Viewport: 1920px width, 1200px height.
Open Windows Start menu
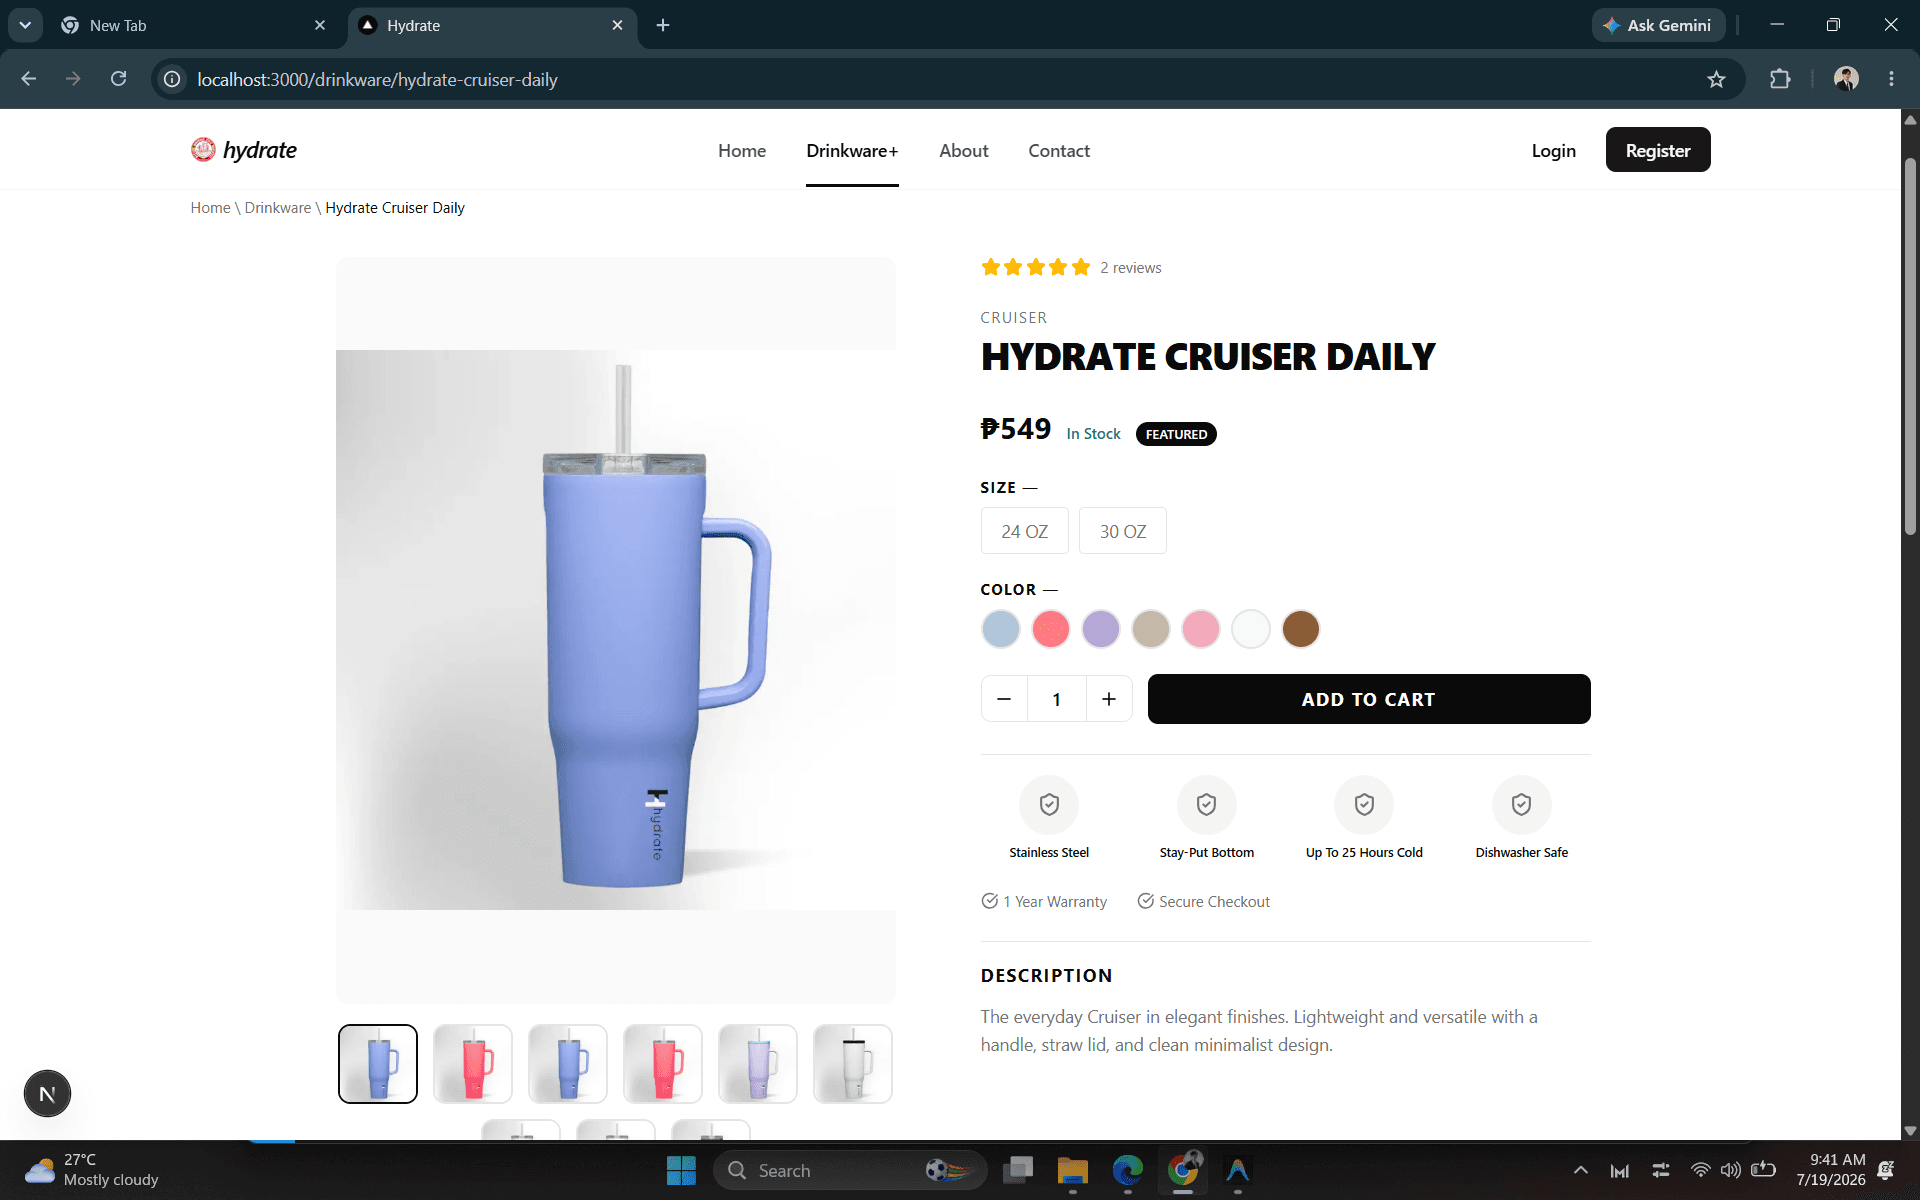click(x=681, y=1170)
